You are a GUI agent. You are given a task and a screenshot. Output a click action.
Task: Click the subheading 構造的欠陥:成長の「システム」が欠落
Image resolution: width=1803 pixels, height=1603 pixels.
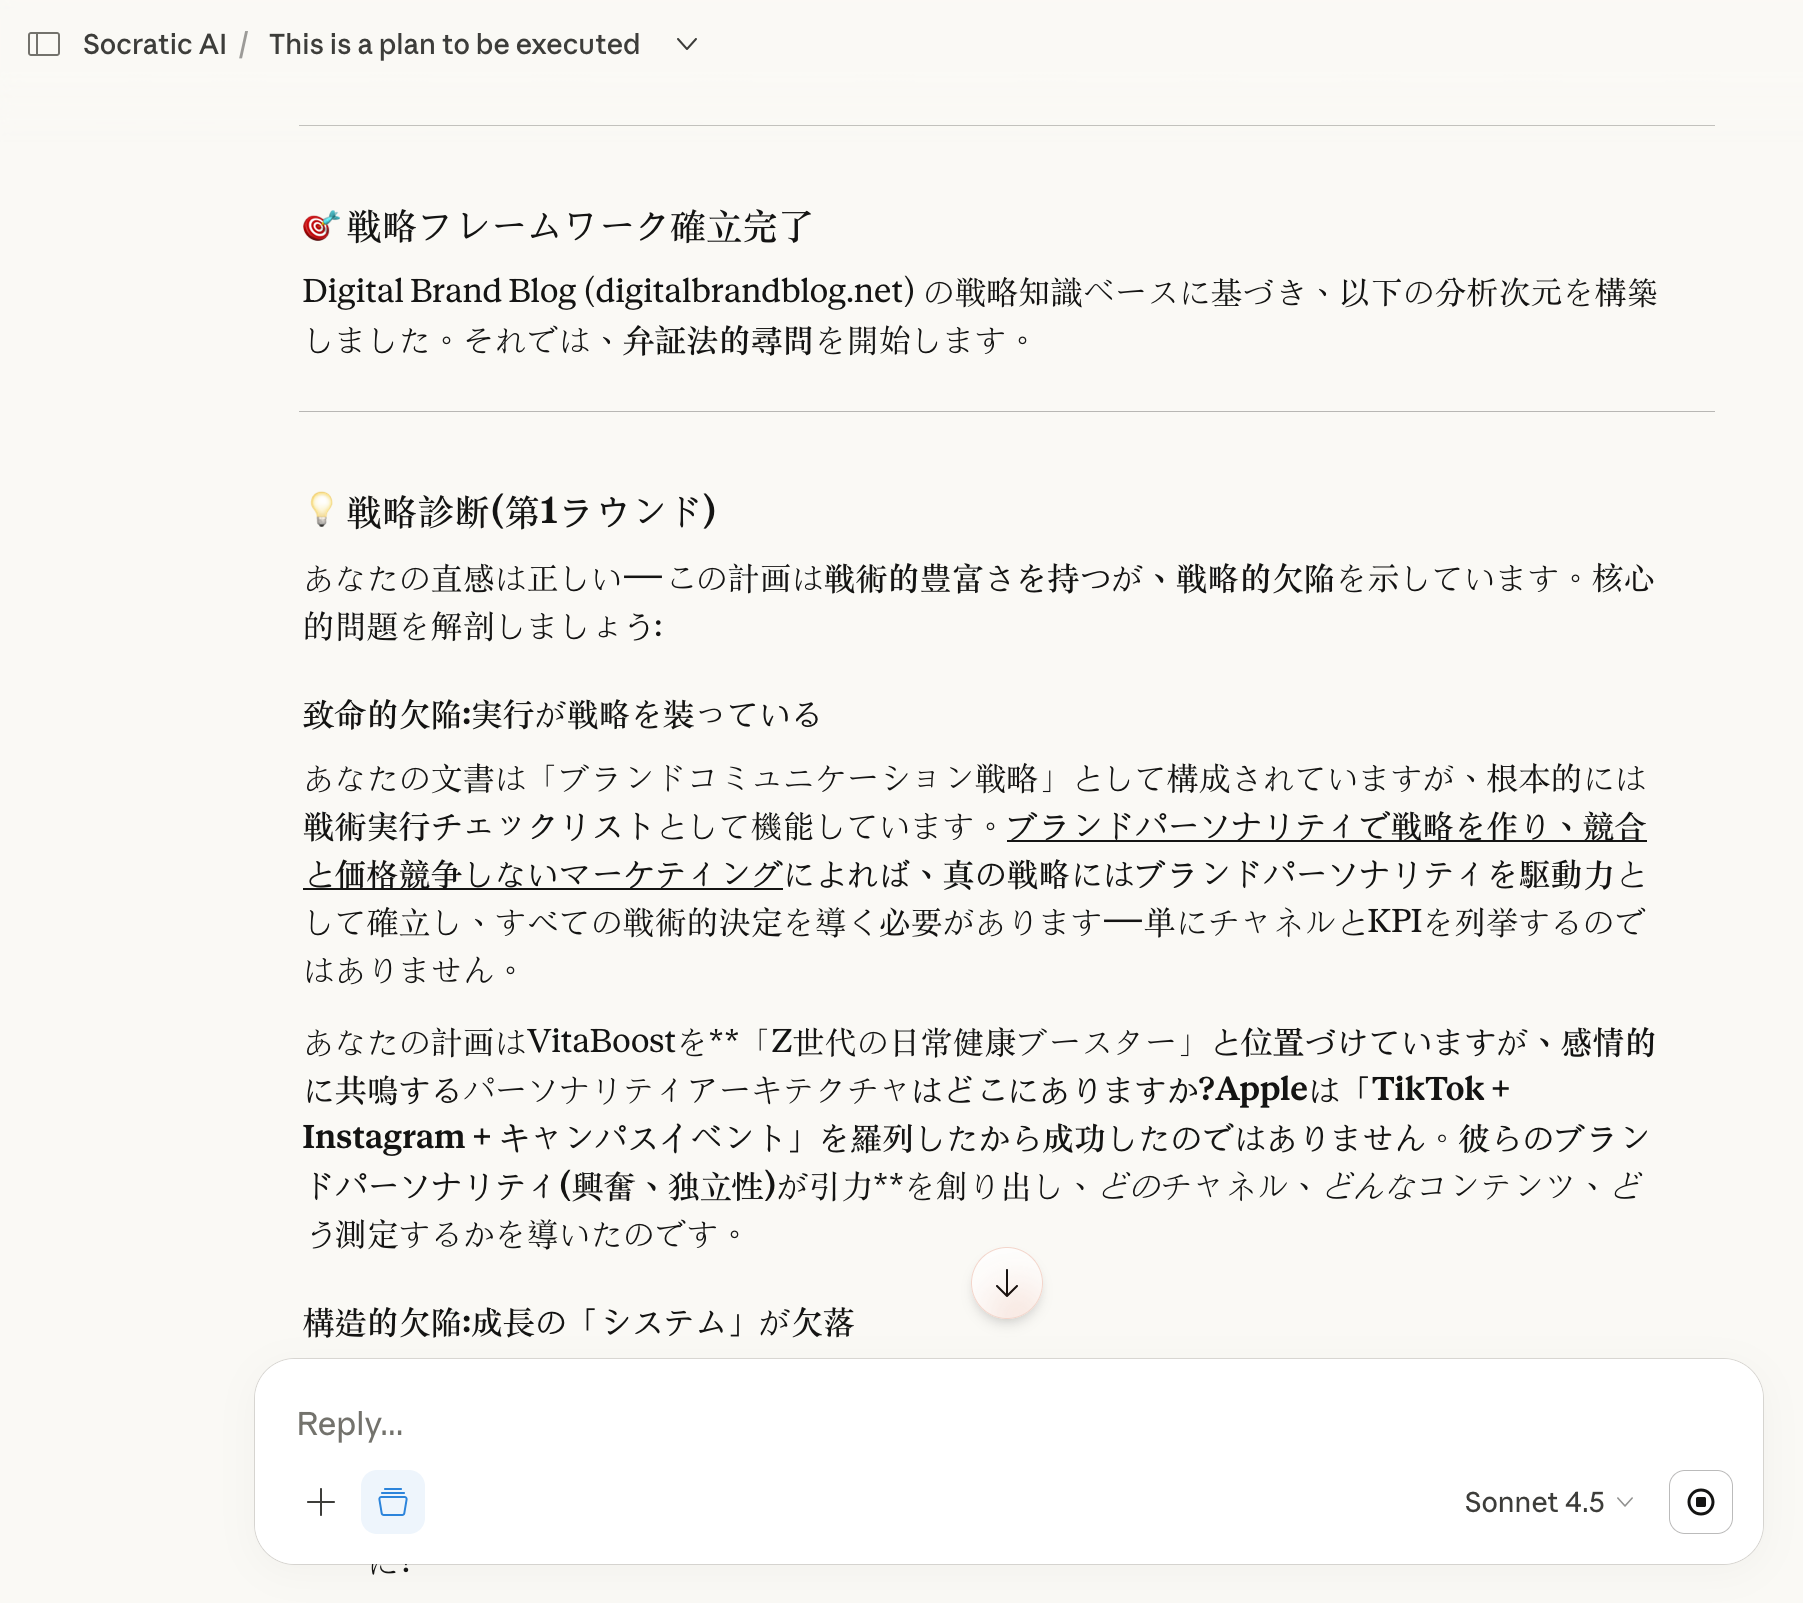coord(578,1322)
